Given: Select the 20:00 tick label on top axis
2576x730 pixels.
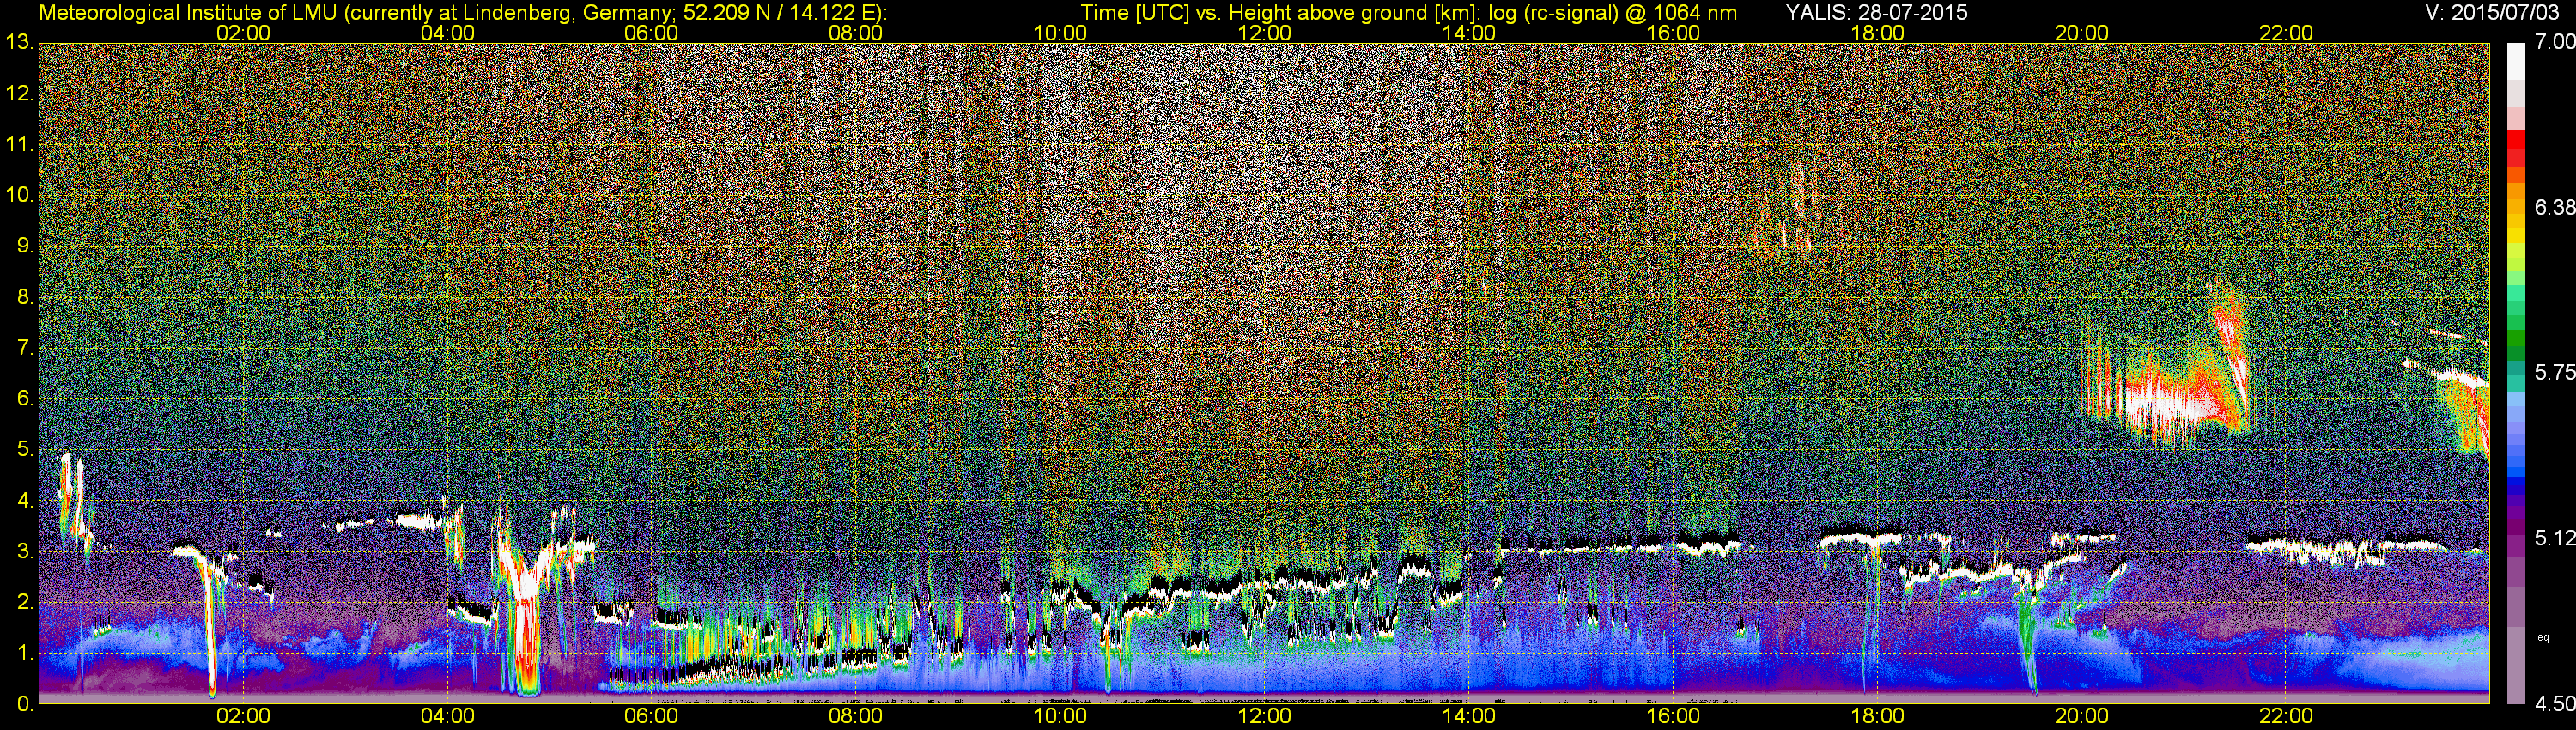Looking at the screenshot, I should (x=2082, y=33).
